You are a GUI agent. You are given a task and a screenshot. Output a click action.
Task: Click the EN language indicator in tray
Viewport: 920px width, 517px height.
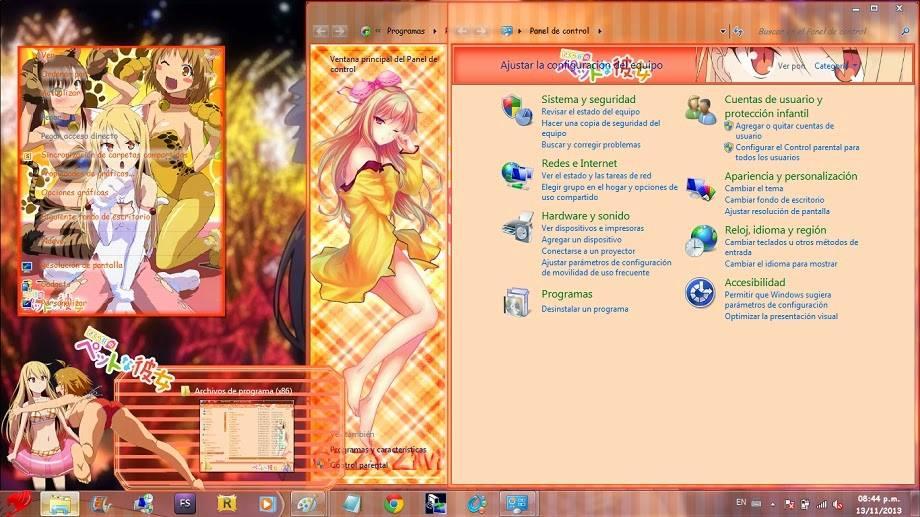tap(741, 502)
